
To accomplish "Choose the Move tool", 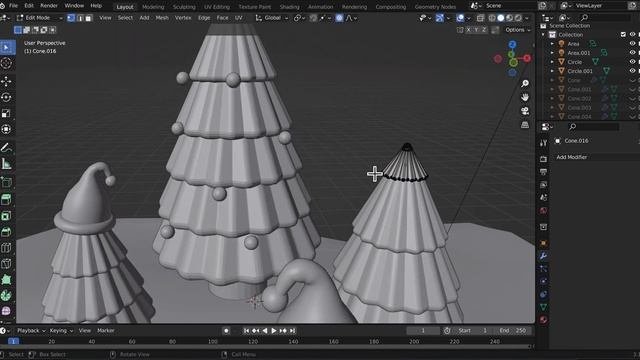I will point(6,81).
